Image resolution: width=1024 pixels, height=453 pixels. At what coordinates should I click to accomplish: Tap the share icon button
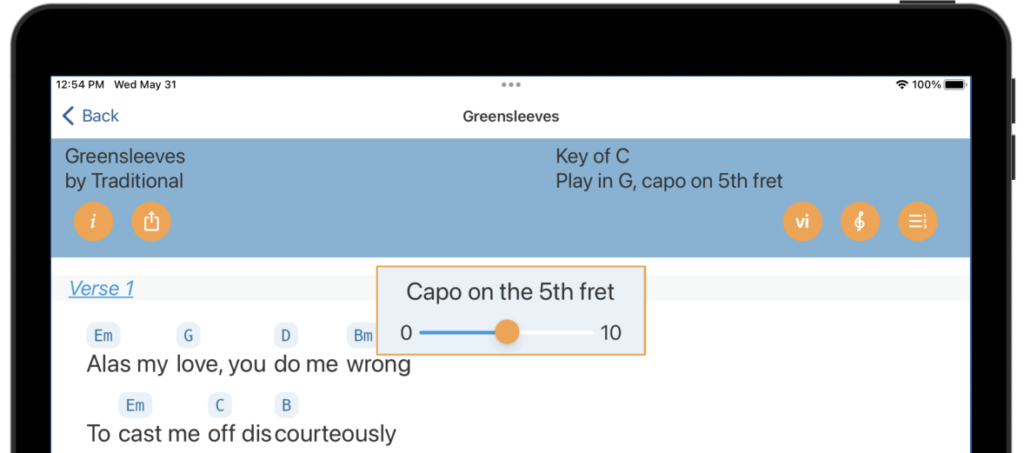(x=151, y=222)
